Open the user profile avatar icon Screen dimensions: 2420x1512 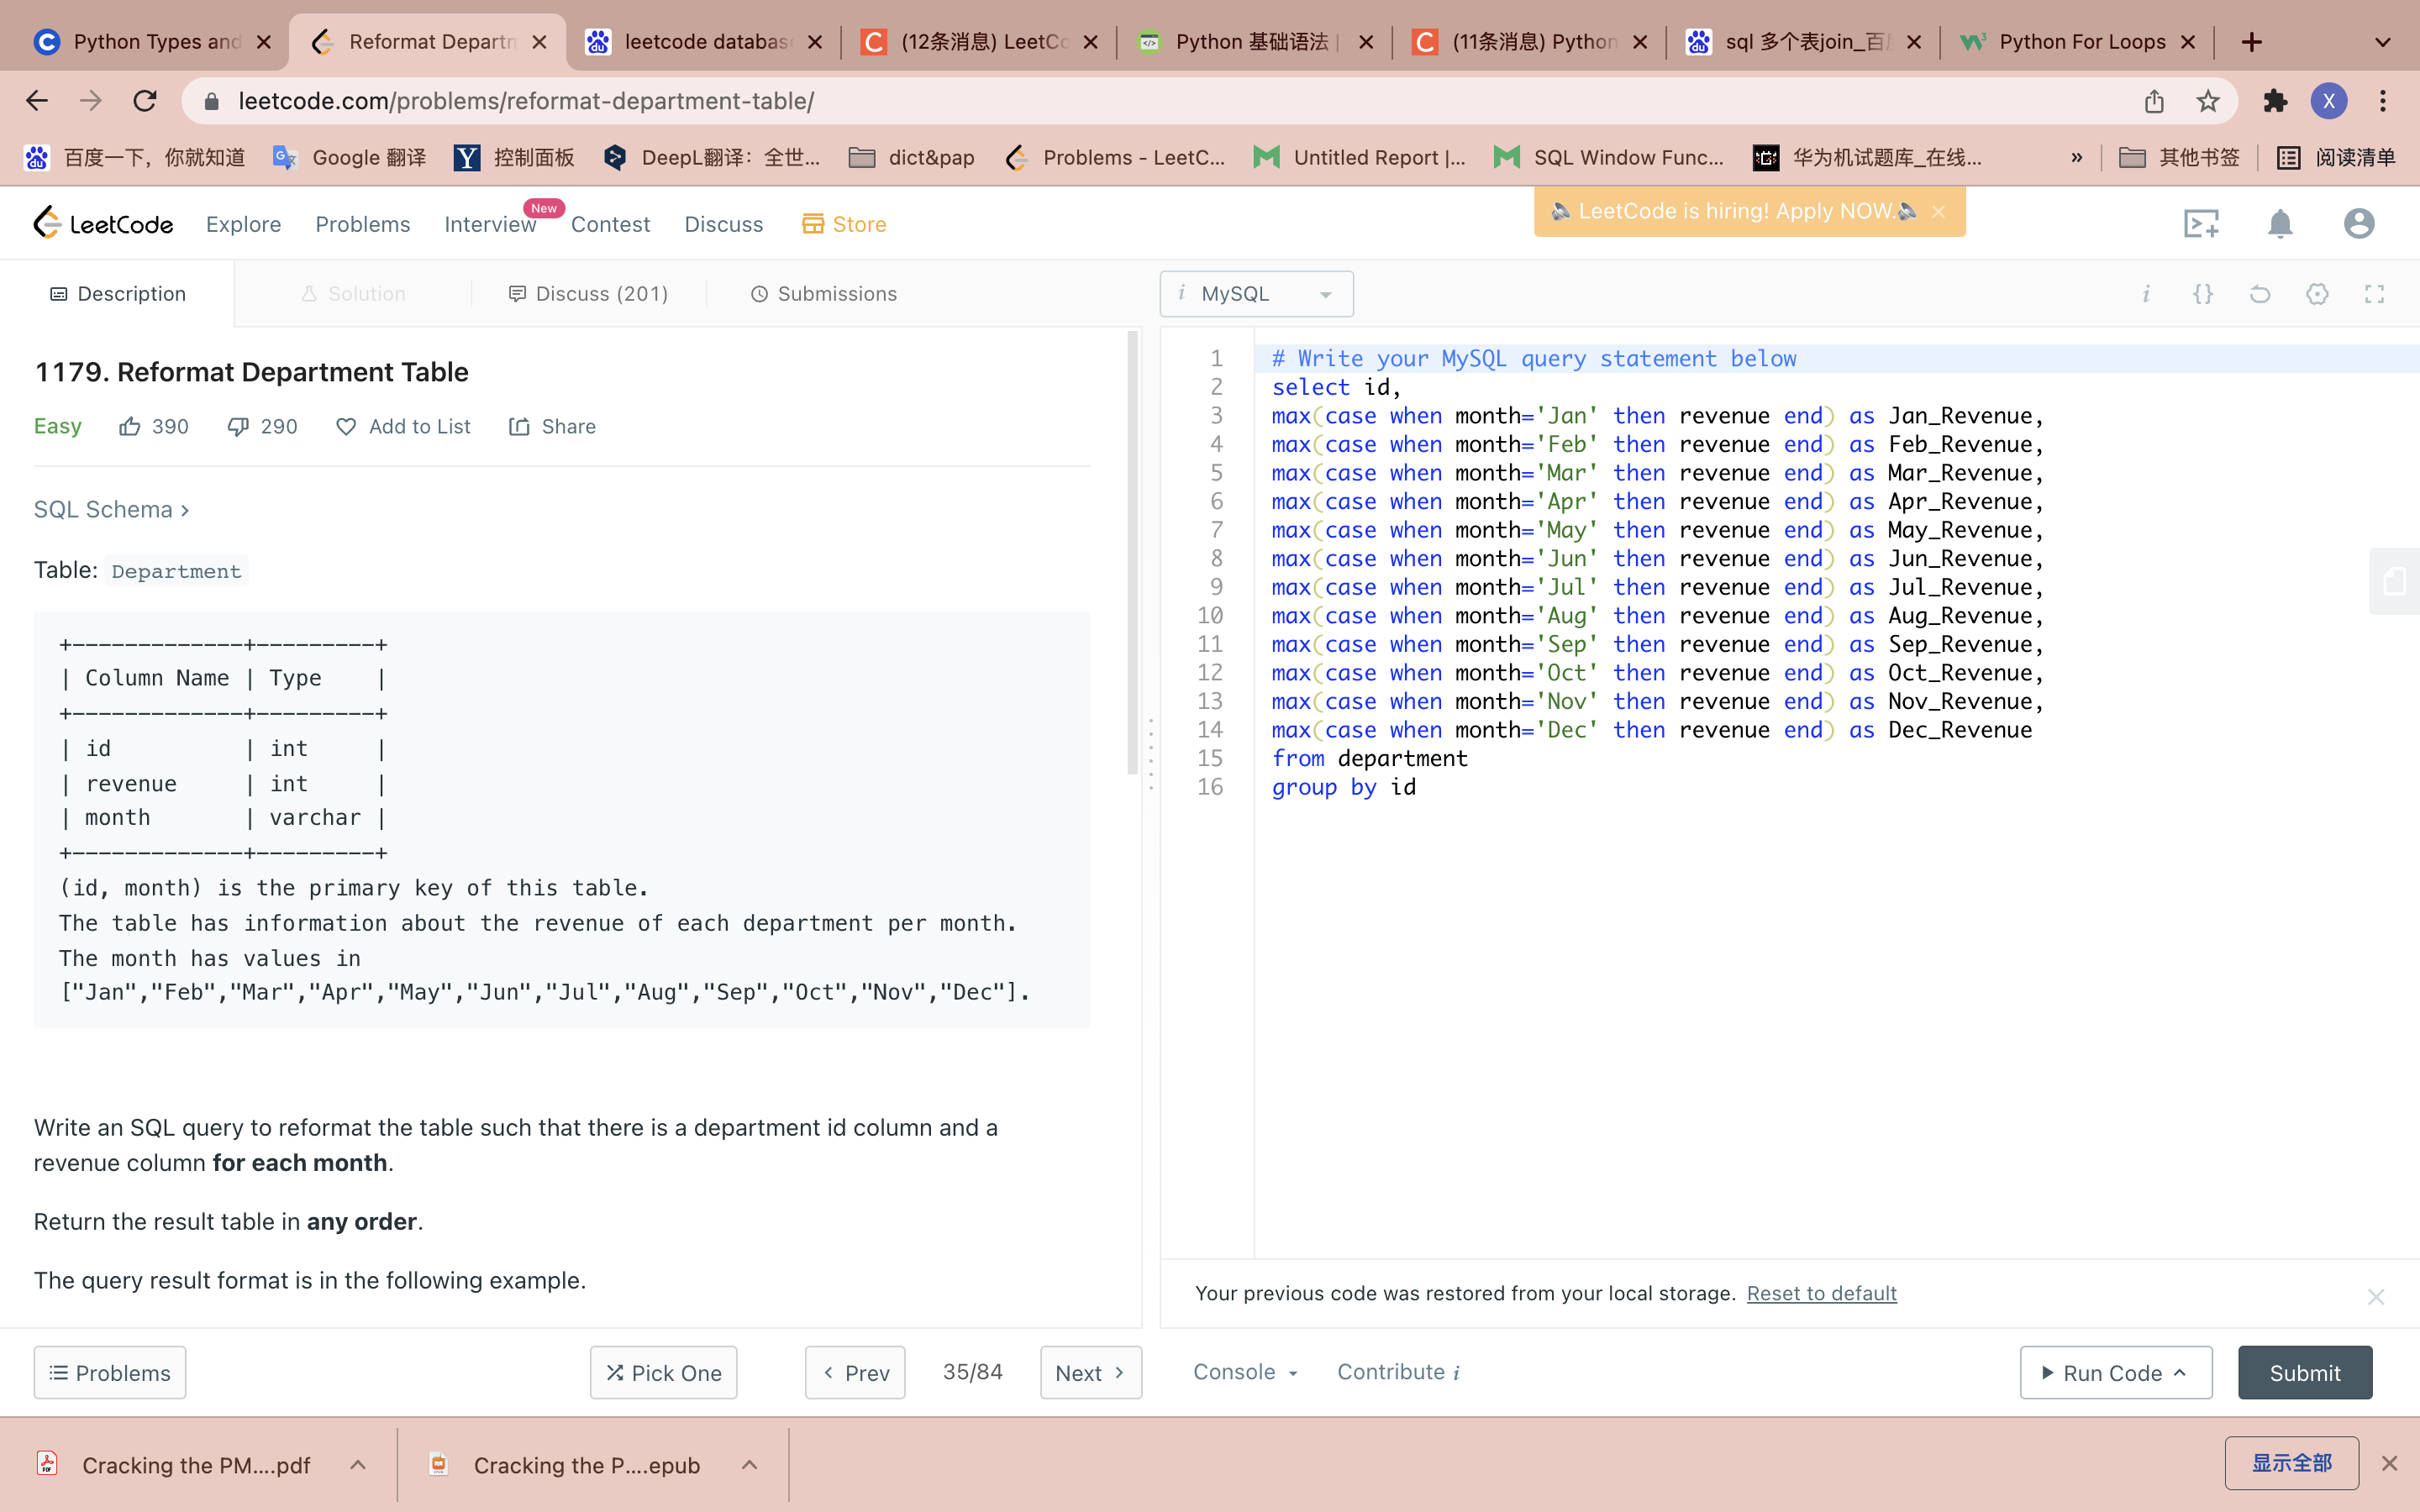(x=2358, y=224)
